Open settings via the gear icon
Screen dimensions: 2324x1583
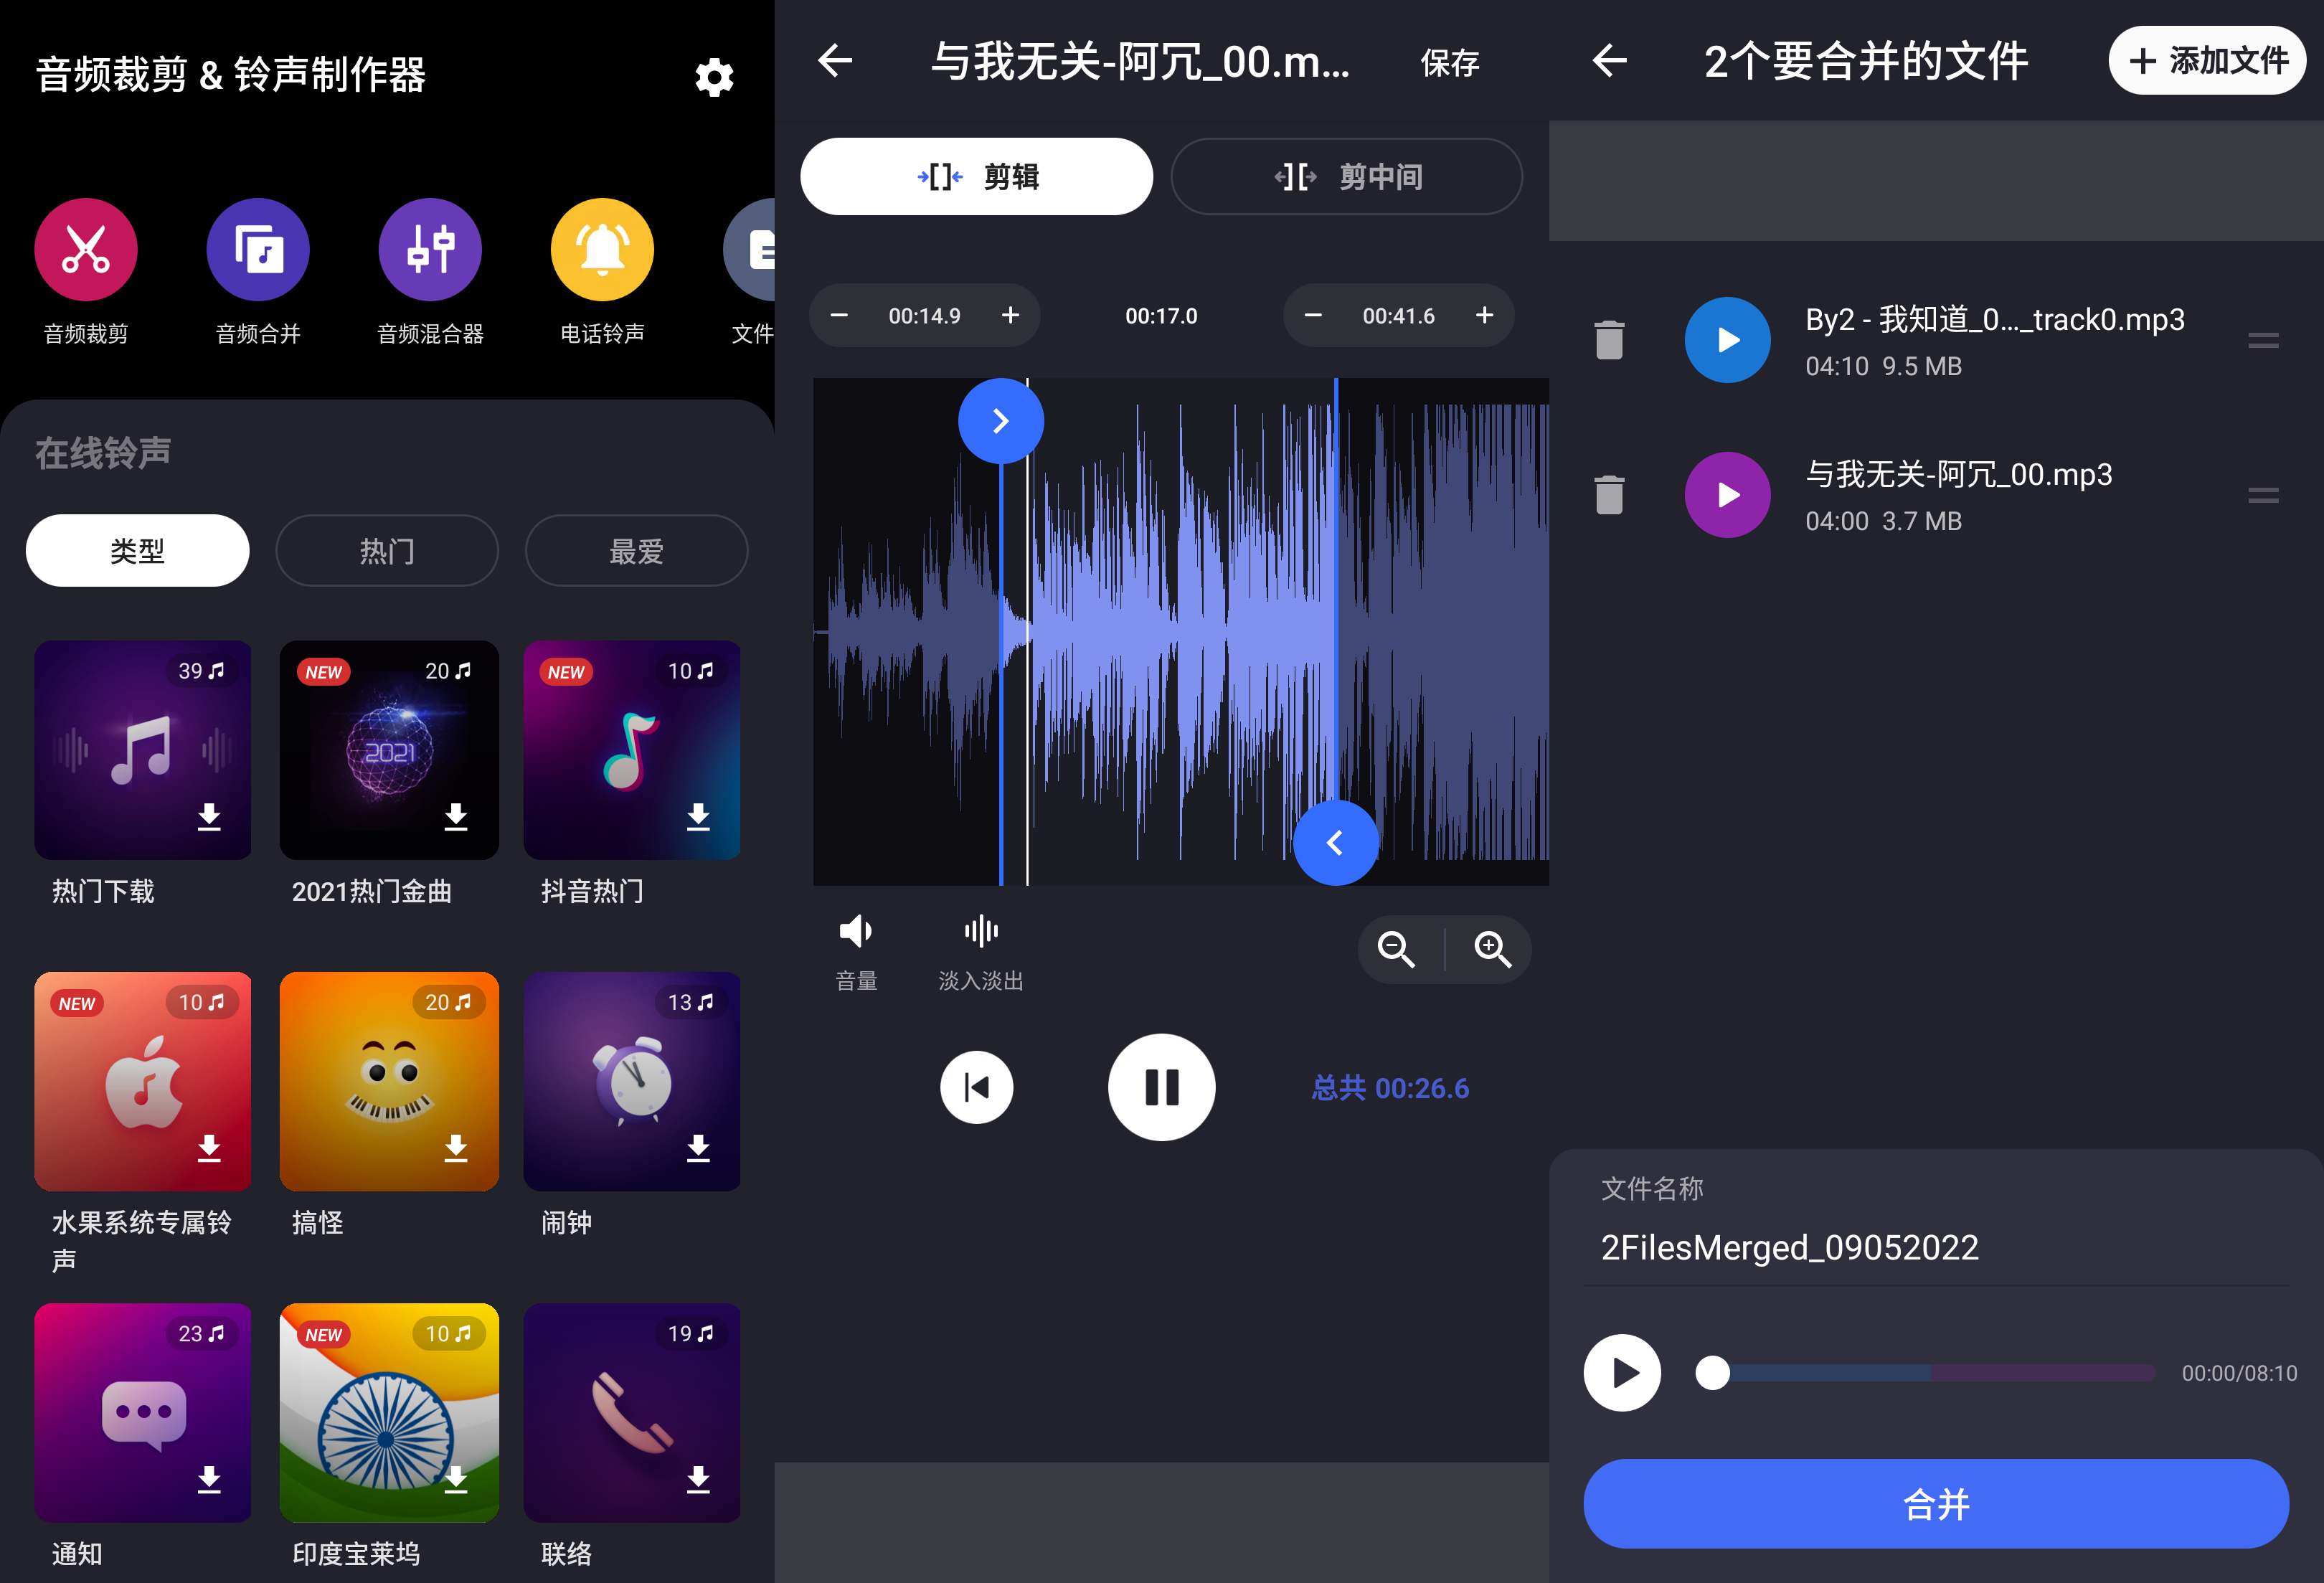(x=714, y=77)
